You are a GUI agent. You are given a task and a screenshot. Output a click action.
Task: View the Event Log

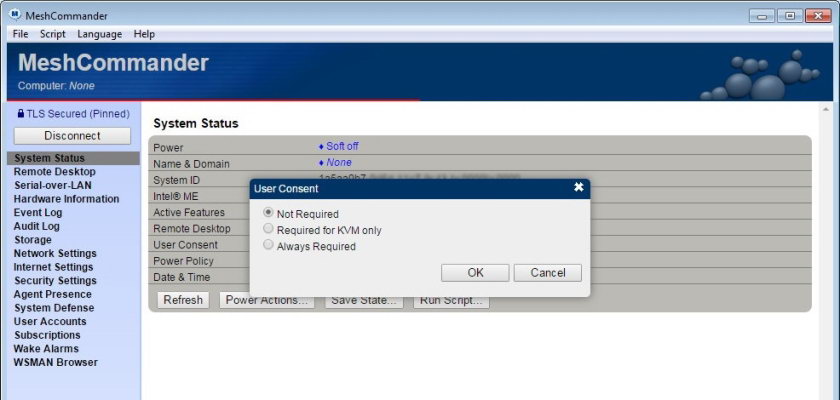38,212
